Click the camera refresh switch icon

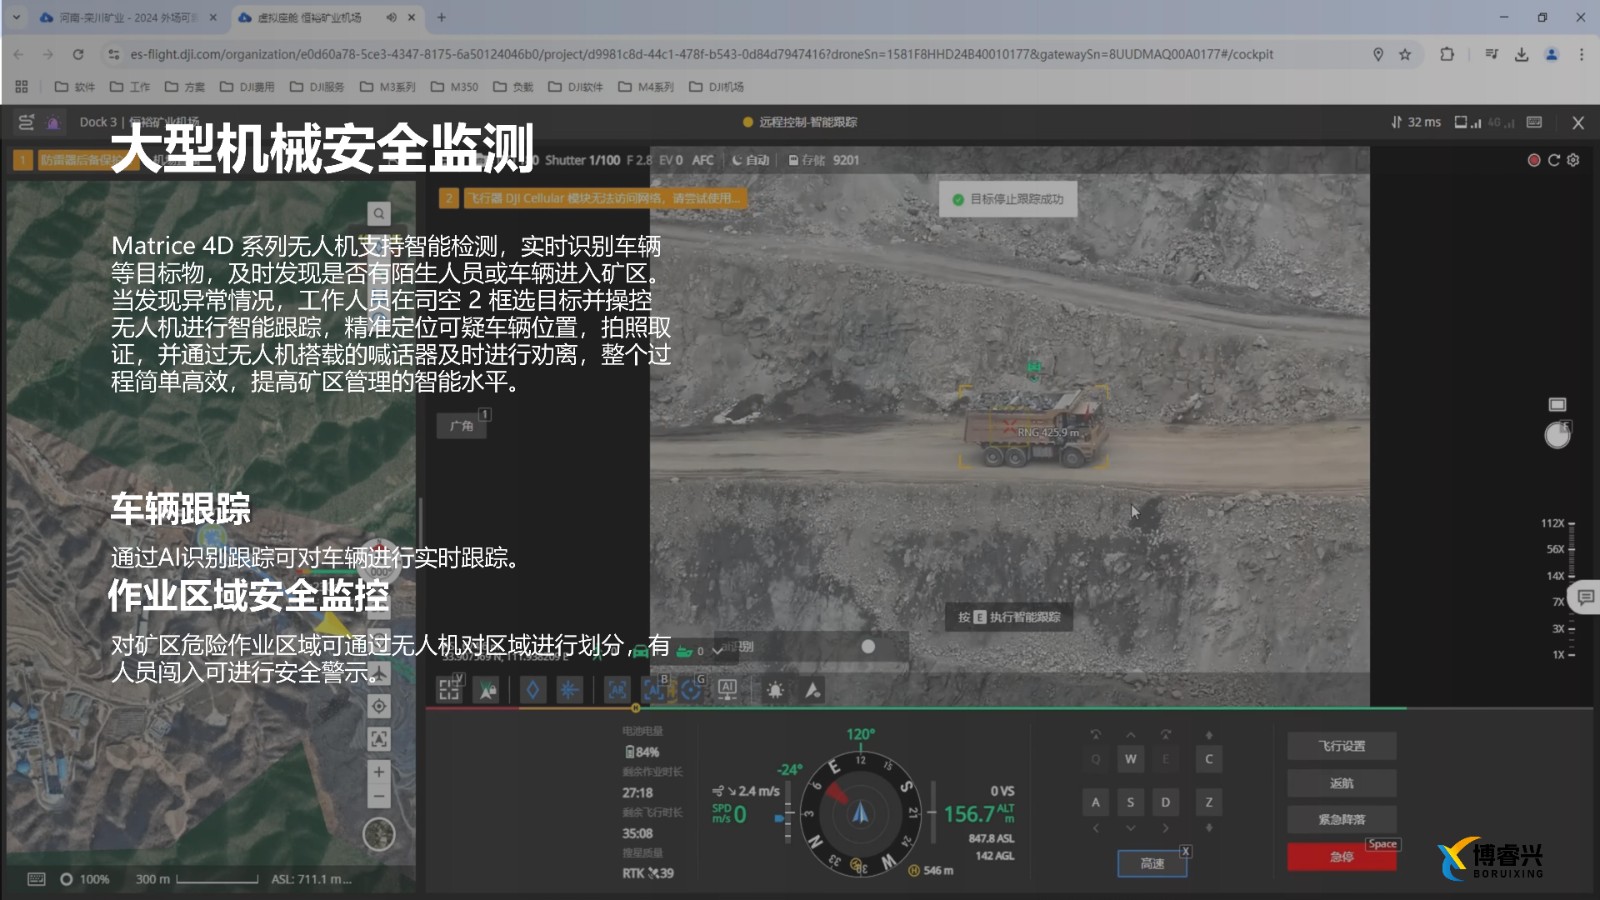pos(1553,160)
